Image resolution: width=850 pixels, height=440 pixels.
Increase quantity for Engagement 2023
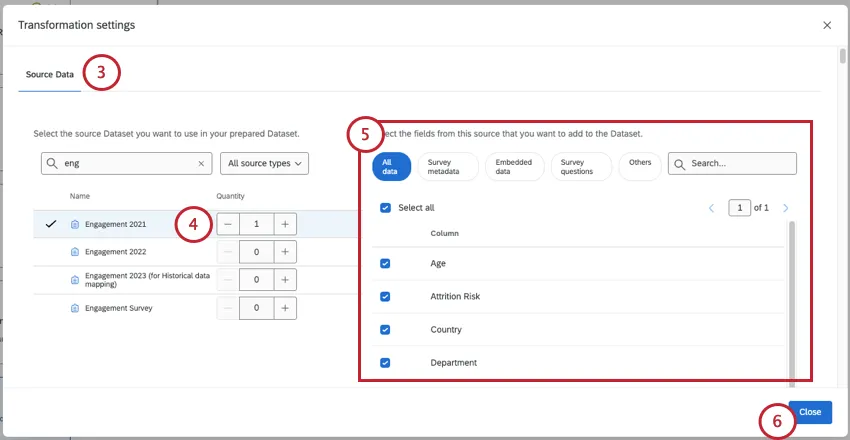tap(285, 280)
